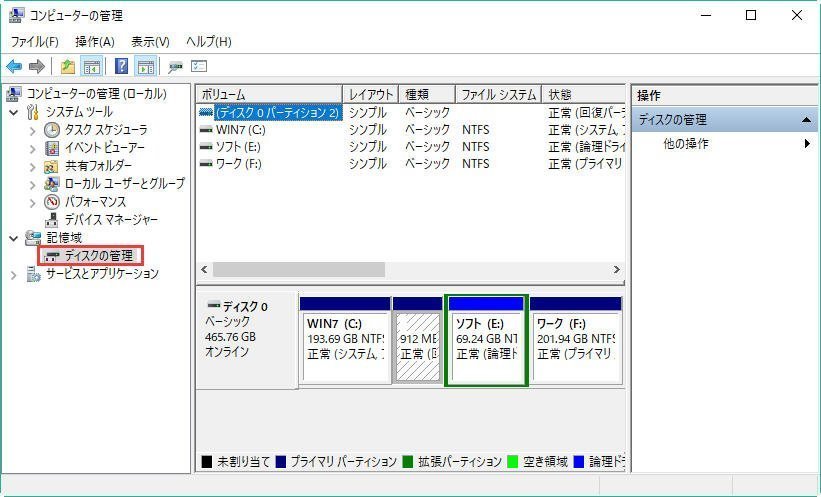The image size is (821, 497).
Task: Click the Back arrow toolbar icon
Action: coord(14,67)
